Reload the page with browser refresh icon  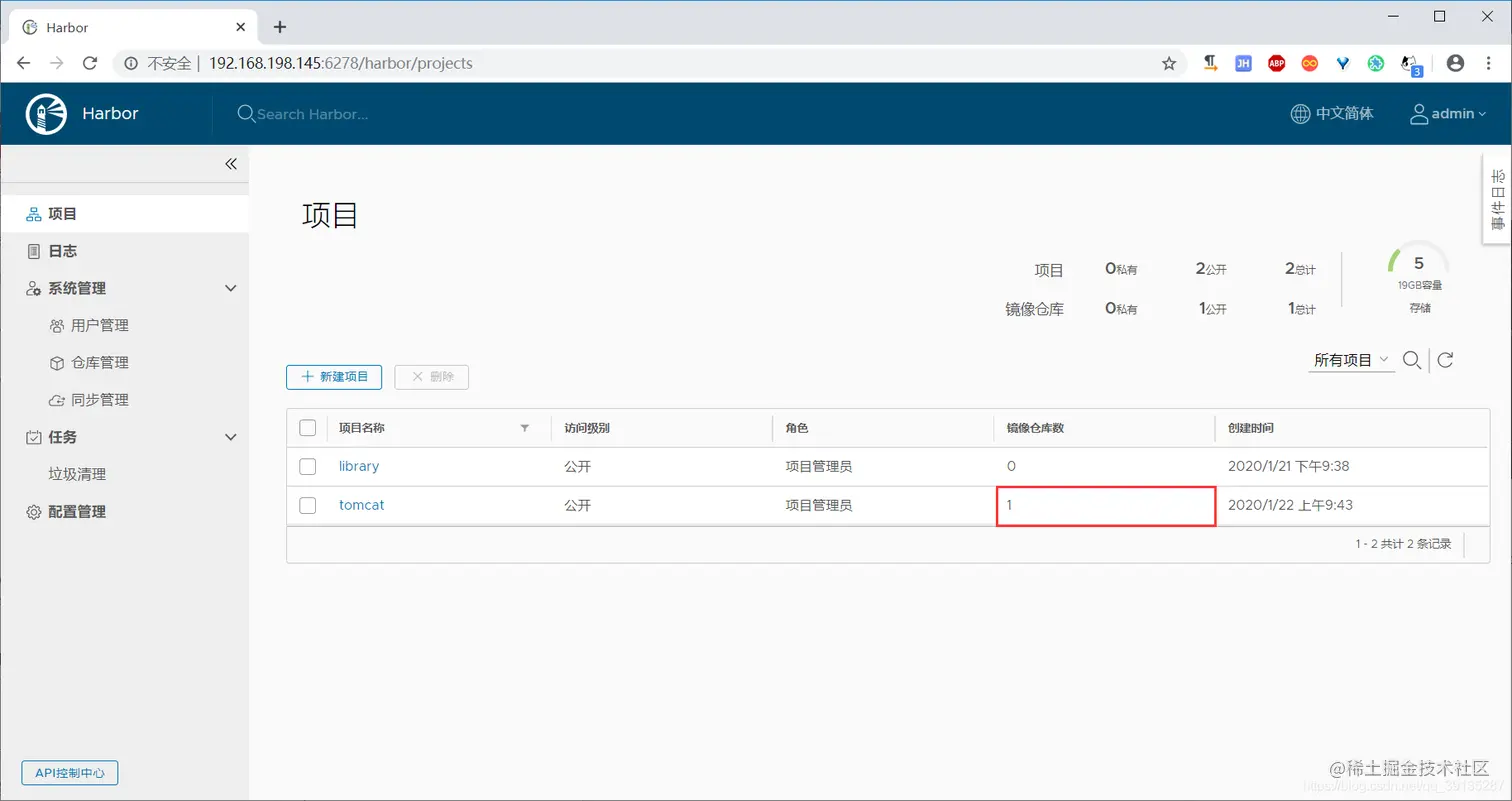point(90,63)
